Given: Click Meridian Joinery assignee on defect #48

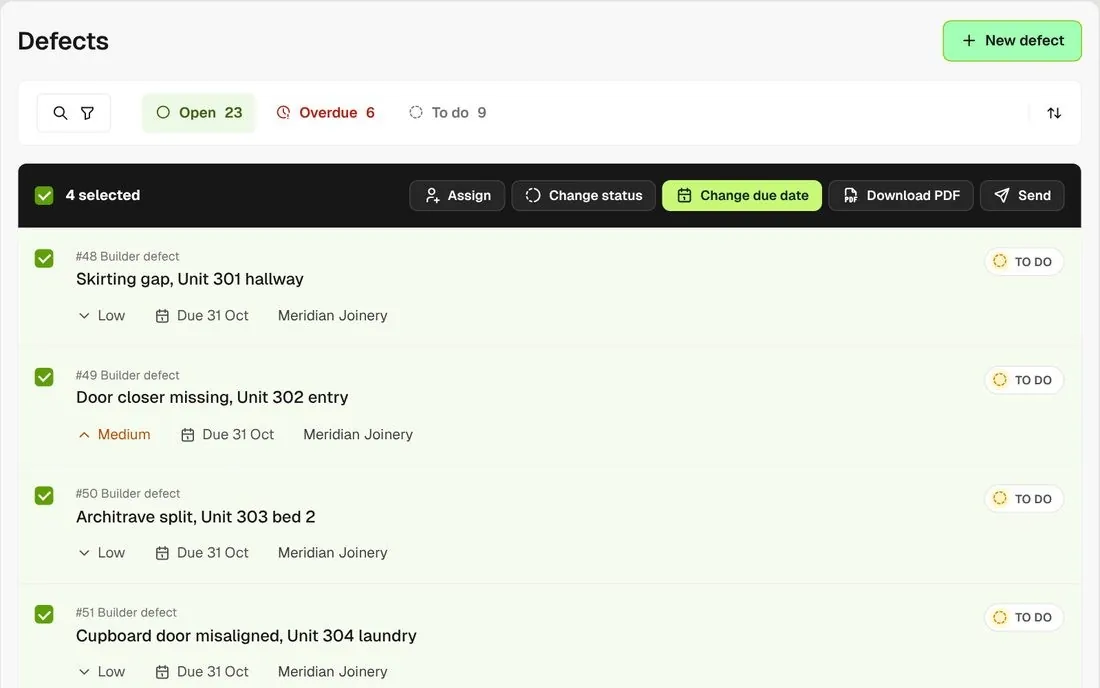Looking at the screenshot, I should click(333, 316).
